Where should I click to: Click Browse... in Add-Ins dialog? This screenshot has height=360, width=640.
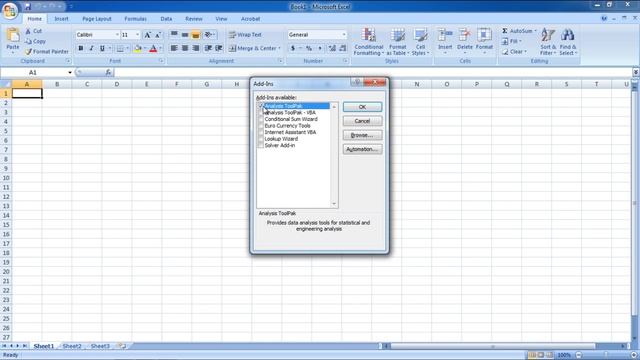click(x=362, y=135)
